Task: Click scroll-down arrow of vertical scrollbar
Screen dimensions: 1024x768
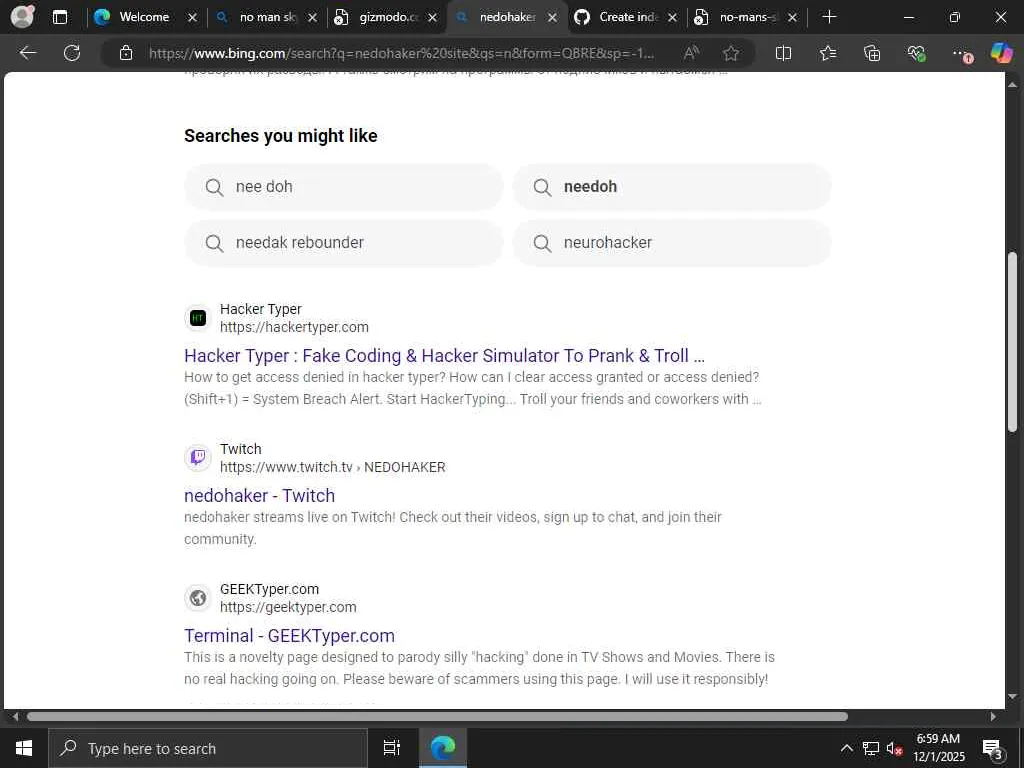Action: tap(1012, 696)
